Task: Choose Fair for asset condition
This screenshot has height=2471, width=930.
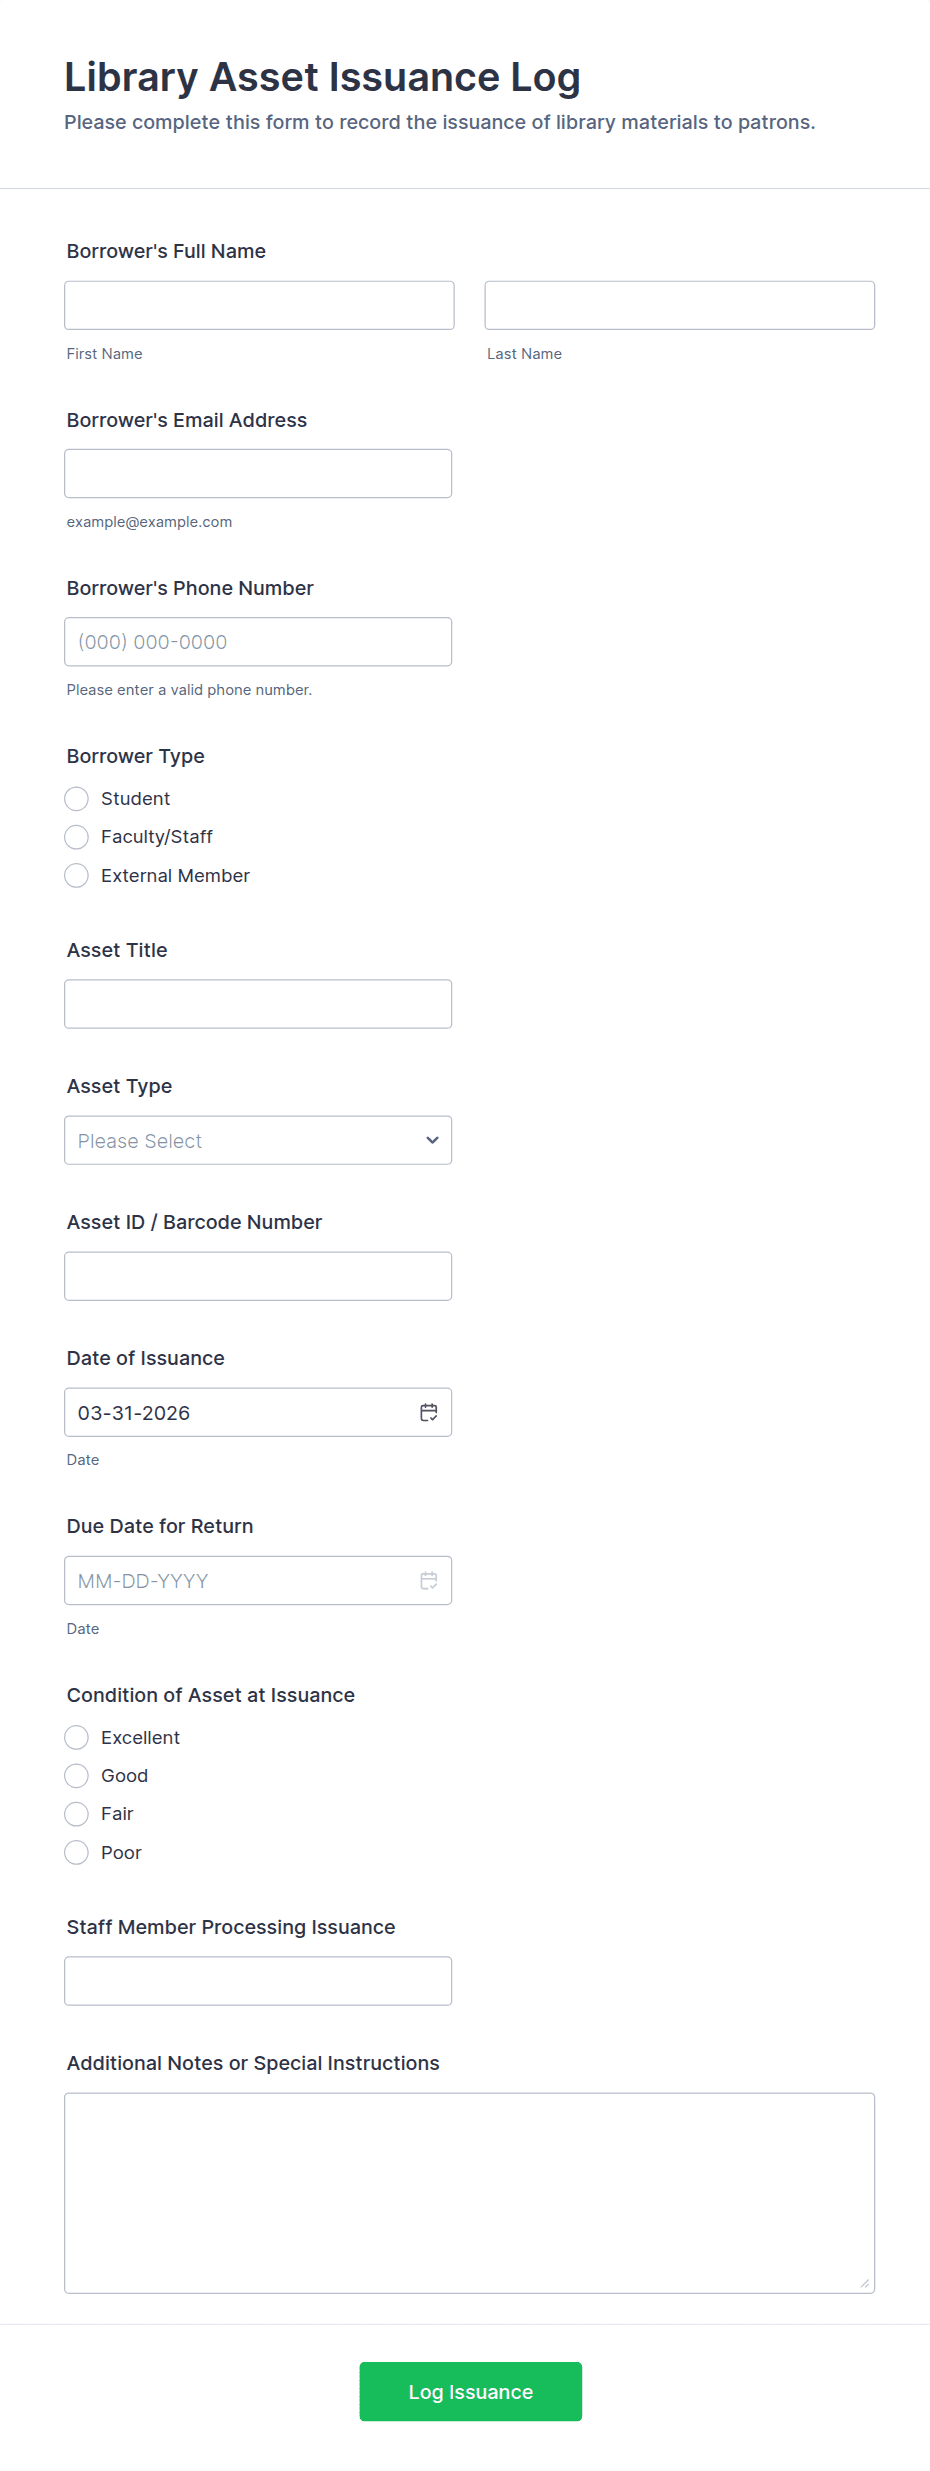Action: [x=77, y=1813]
